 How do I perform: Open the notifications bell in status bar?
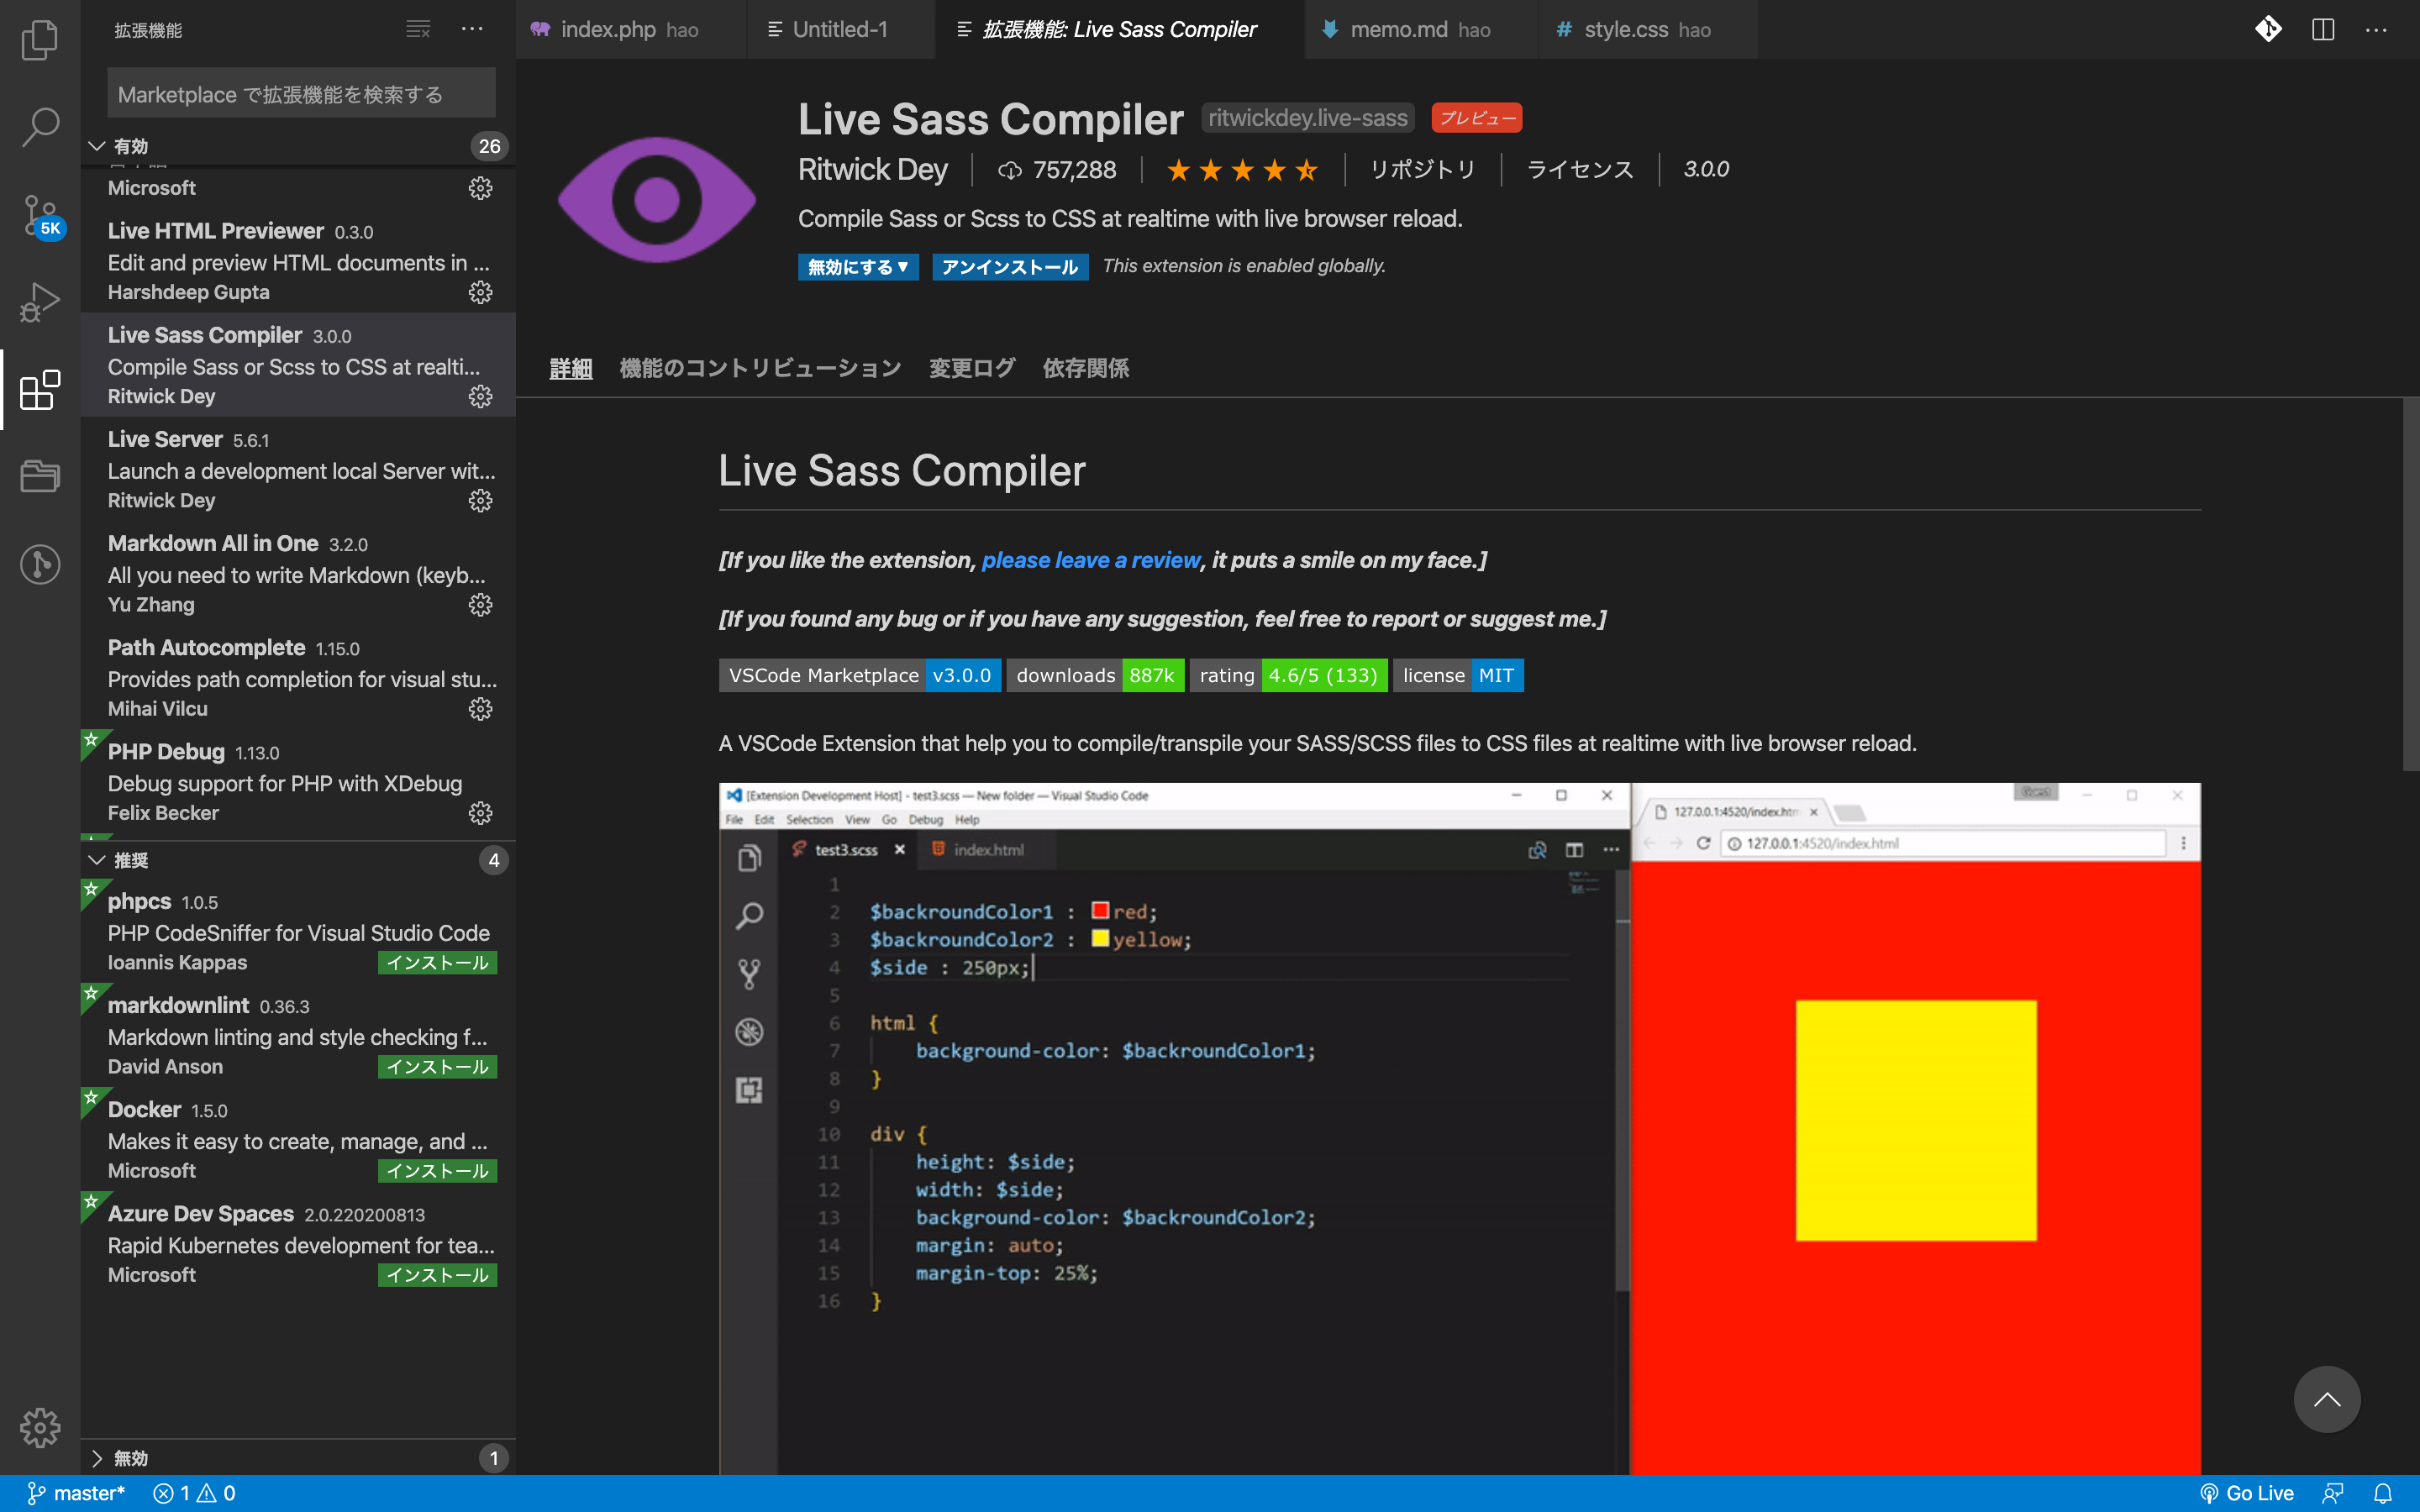(x=2383, y=1493)
